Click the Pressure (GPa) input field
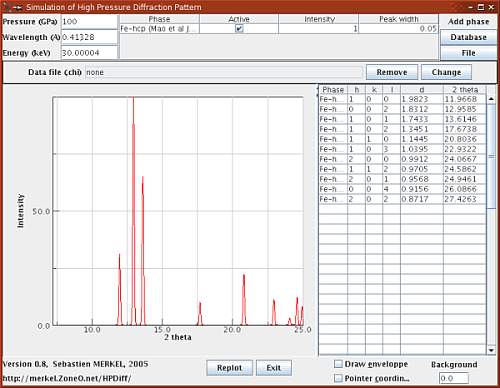 89,22
